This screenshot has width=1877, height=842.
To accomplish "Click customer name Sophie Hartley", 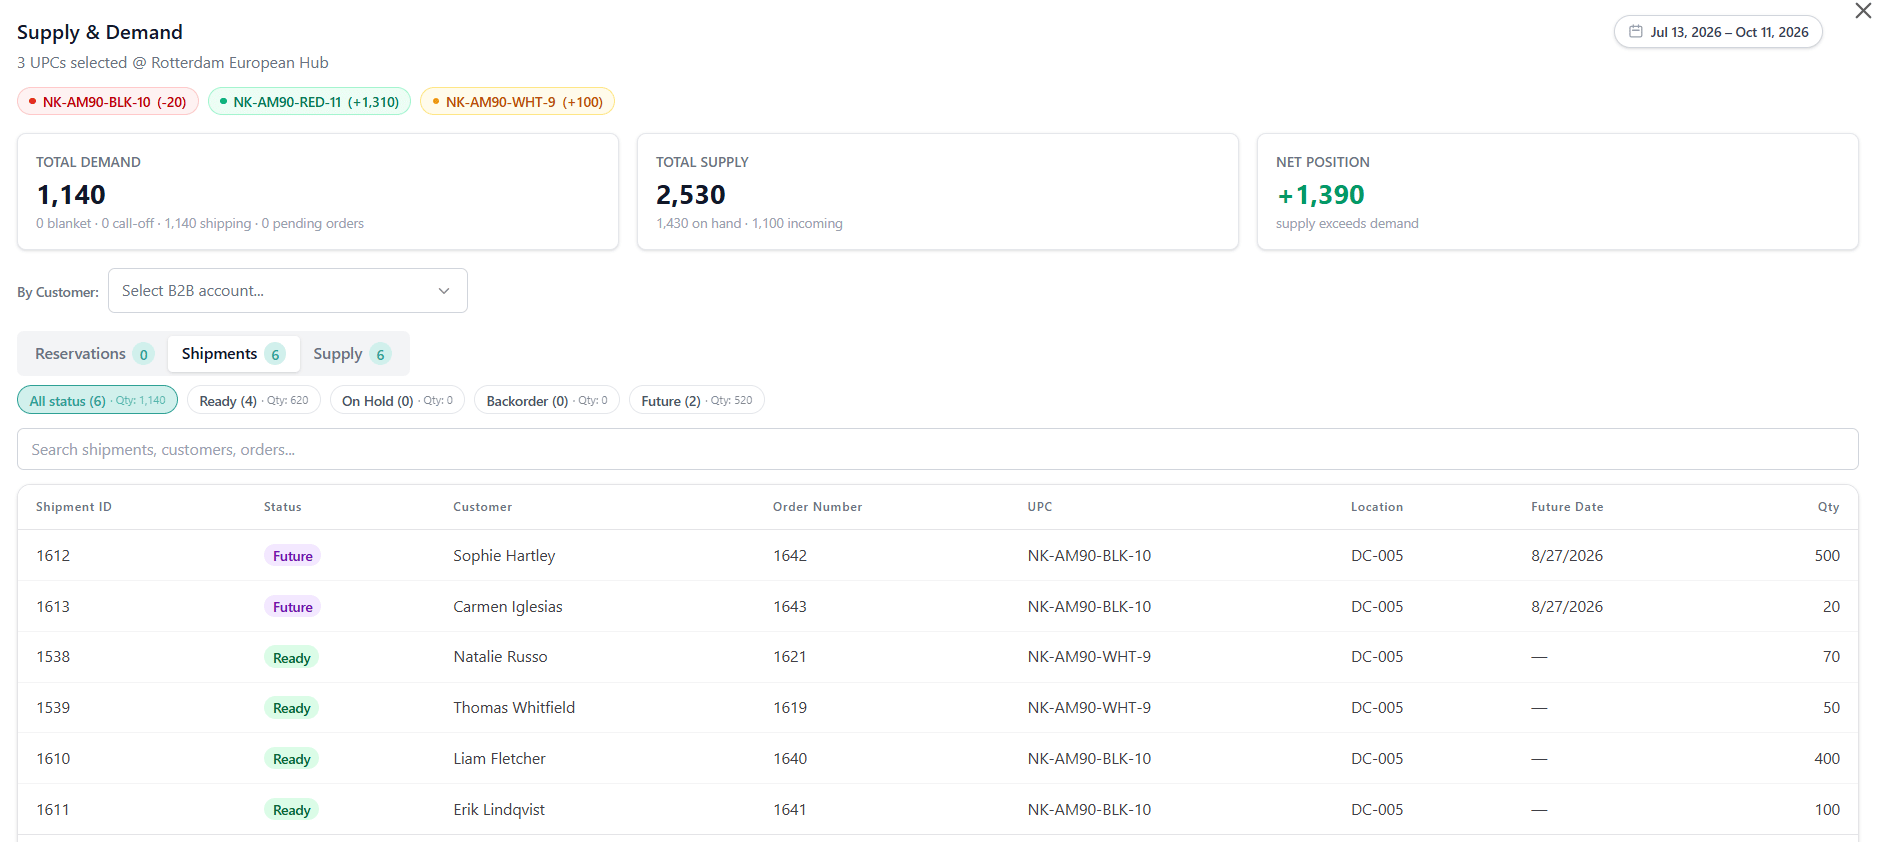I will tap(504, 556).
